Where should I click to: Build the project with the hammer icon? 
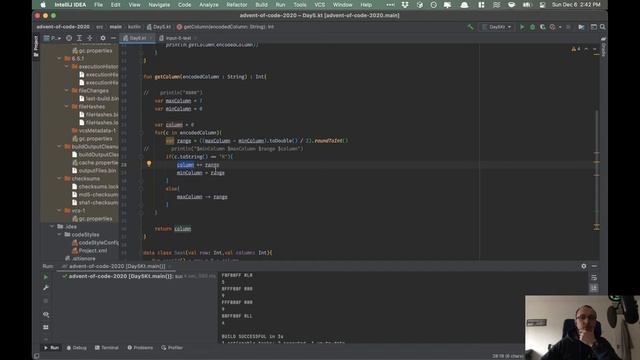[x=470, y=27]
